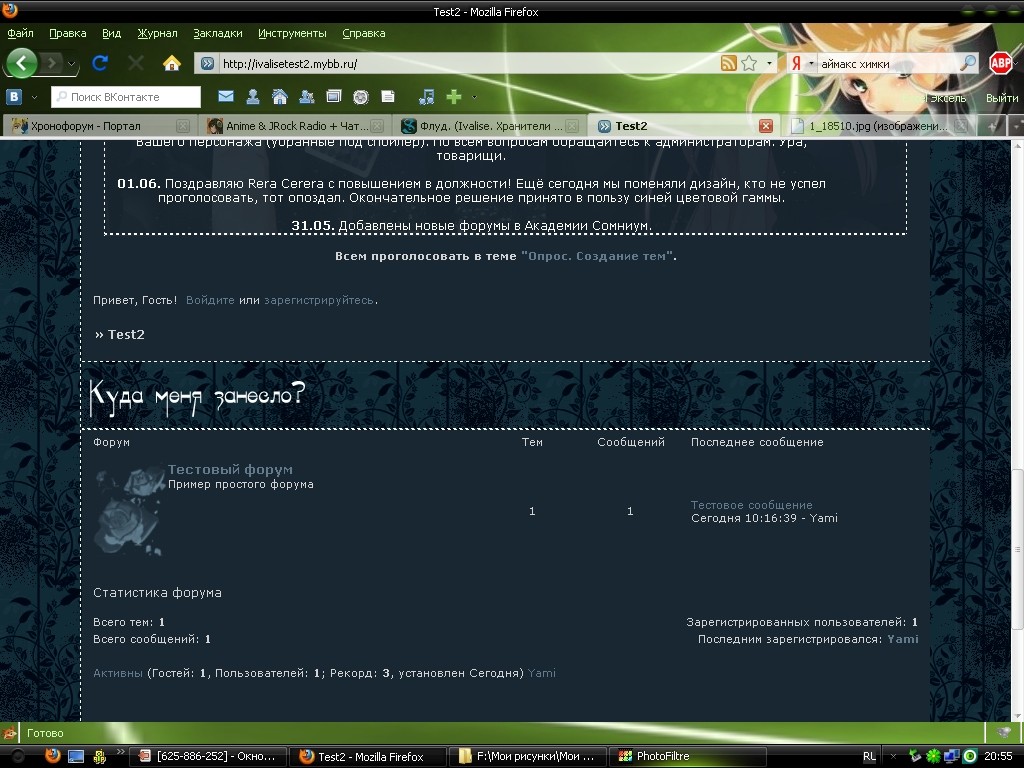1024x768 pixels.
Task: Click the VKontakte "B" toolbar logo
Action: (14, 97)
